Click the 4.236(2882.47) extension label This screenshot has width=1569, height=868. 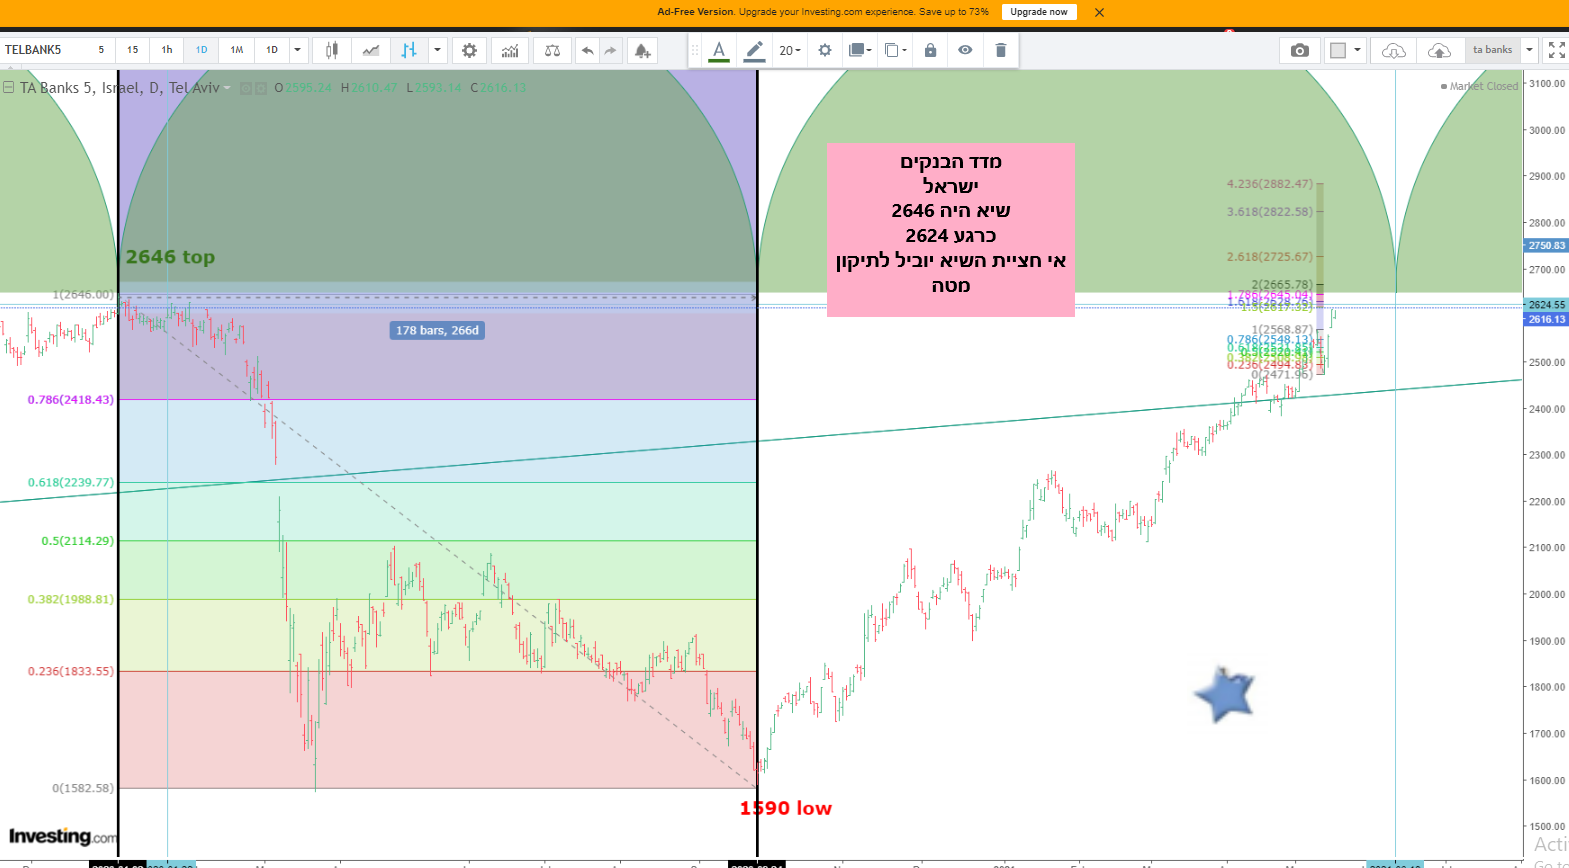click(1270, 184)
